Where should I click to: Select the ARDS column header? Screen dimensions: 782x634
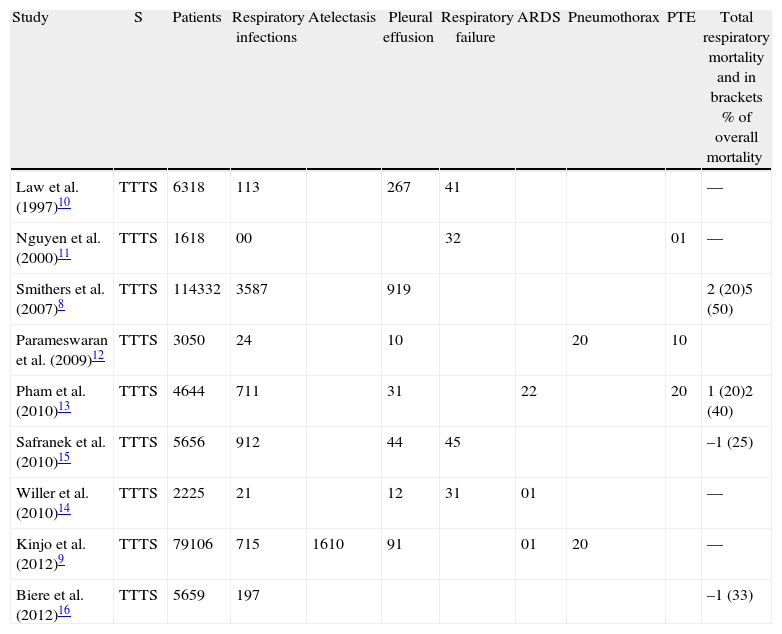(x=538, y=18)
